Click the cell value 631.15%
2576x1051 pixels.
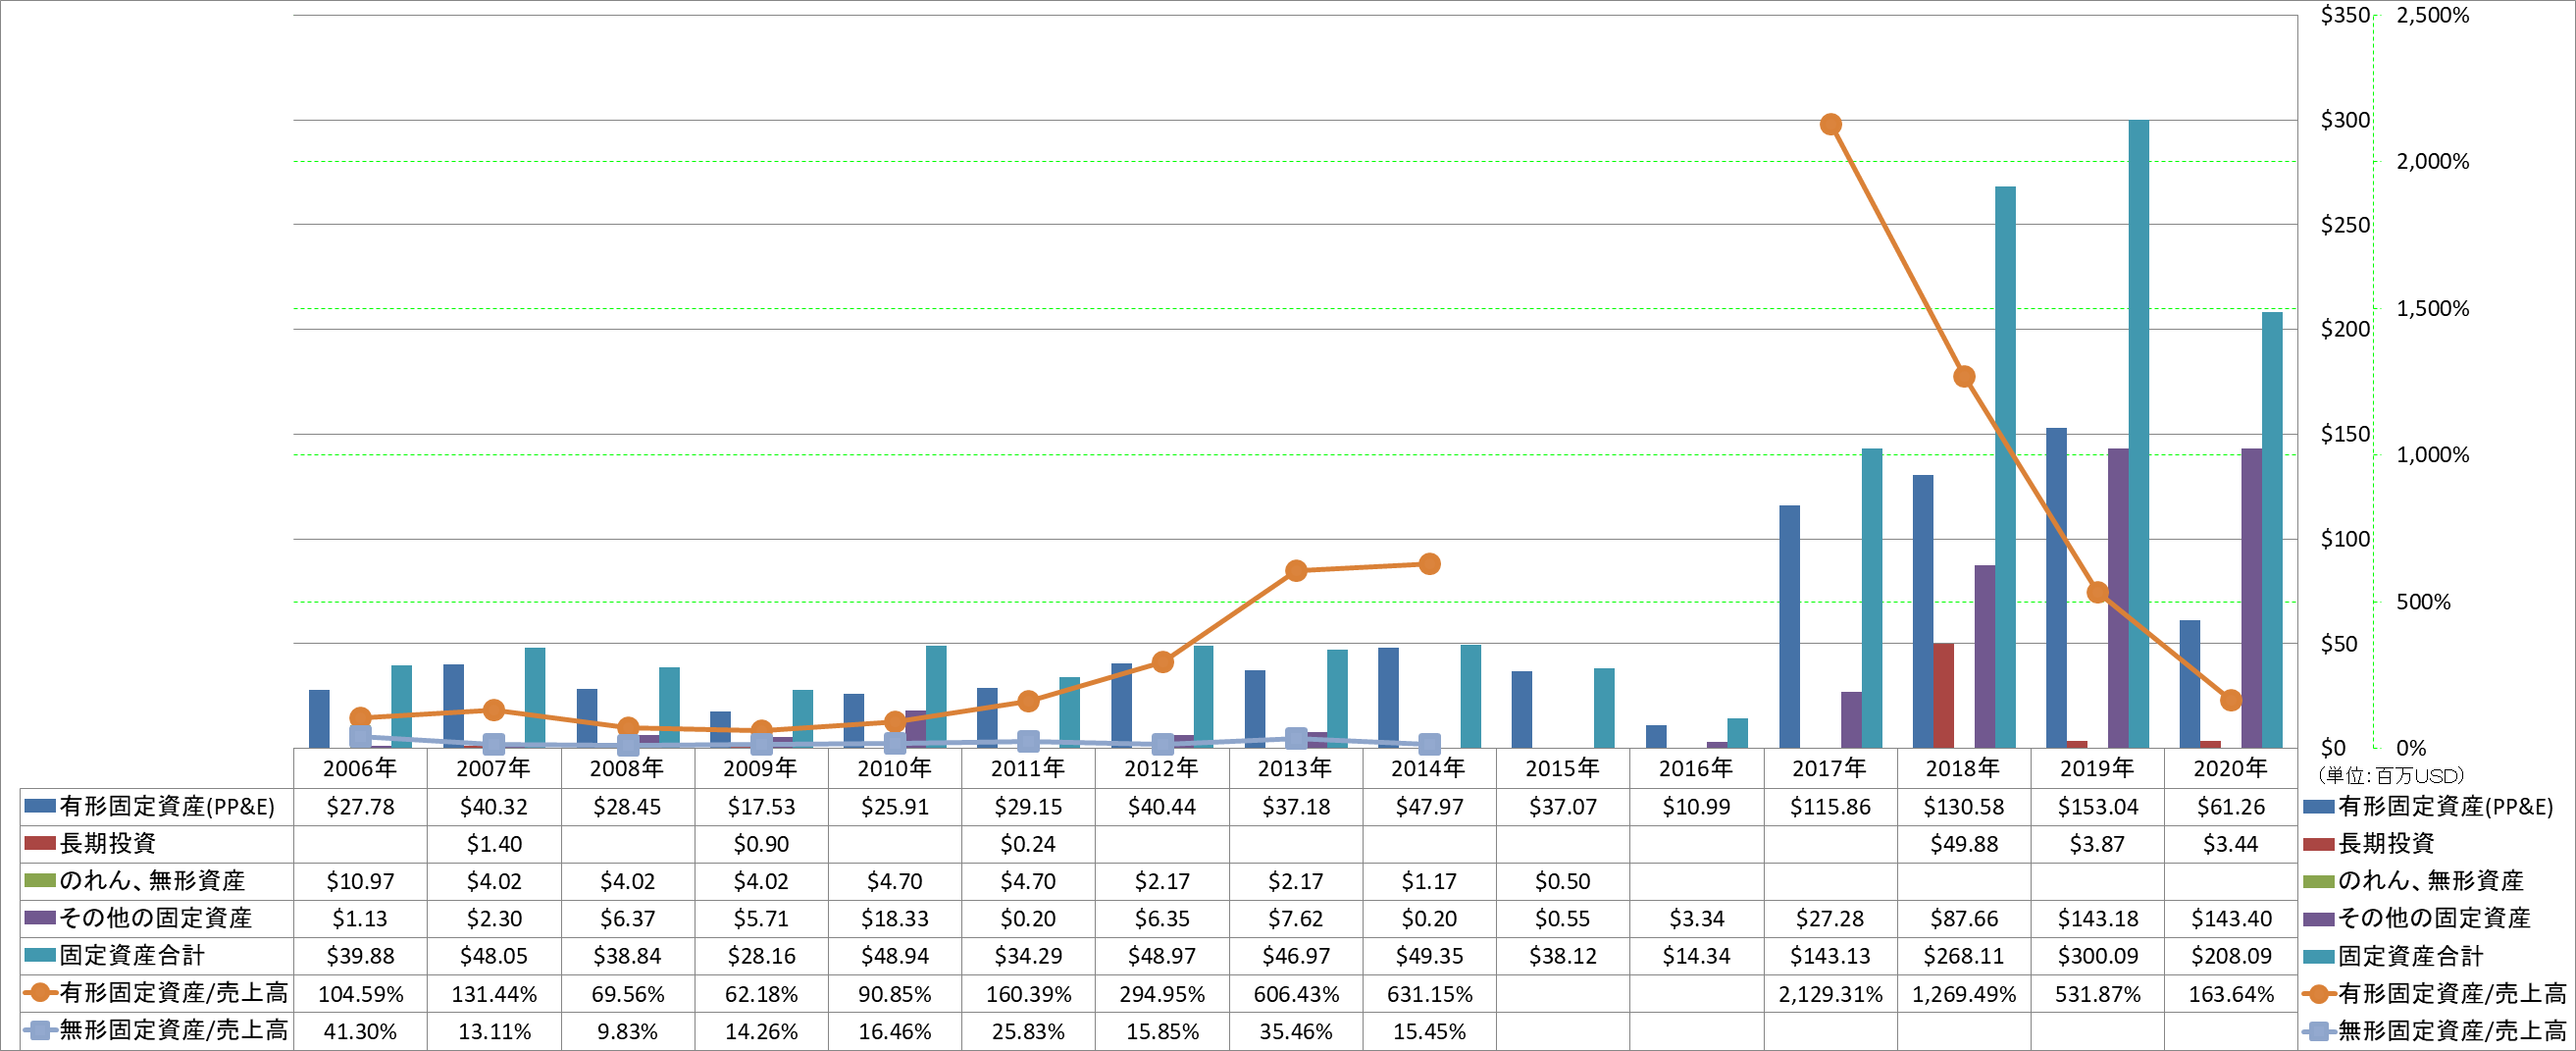pyautogui.click(x=1429, y=993)
